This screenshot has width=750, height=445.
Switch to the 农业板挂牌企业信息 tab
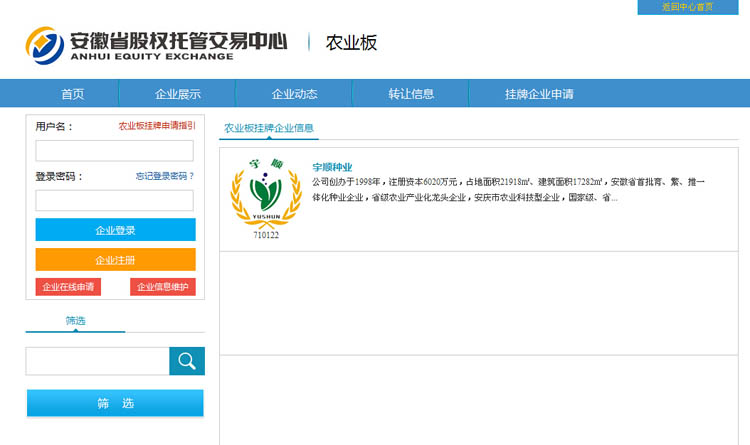tap(269, 128)
